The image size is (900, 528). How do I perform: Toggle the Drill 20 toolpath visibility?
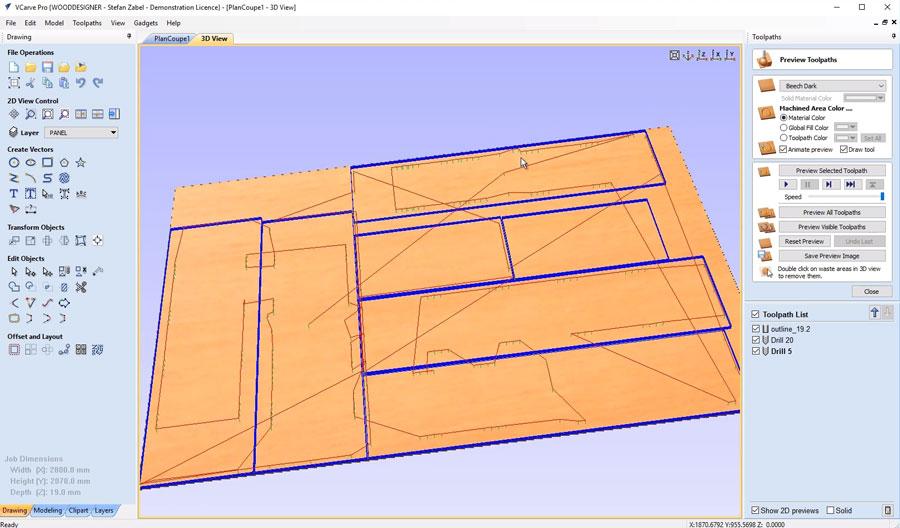coord(756,340)
